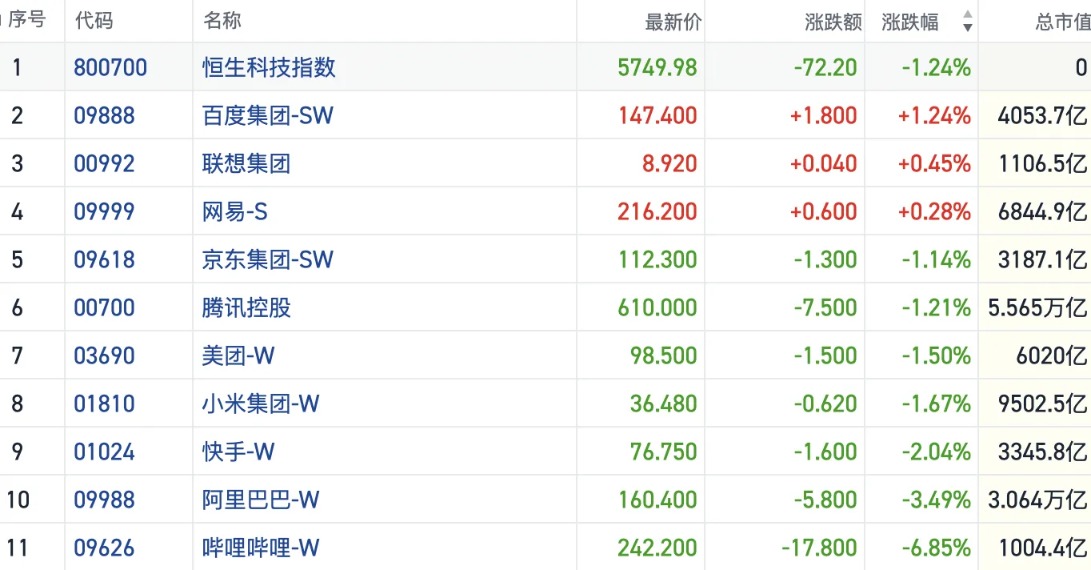The image size is (1091, 570).
Task: Click stock code 09618
Action: click(104, 260)
